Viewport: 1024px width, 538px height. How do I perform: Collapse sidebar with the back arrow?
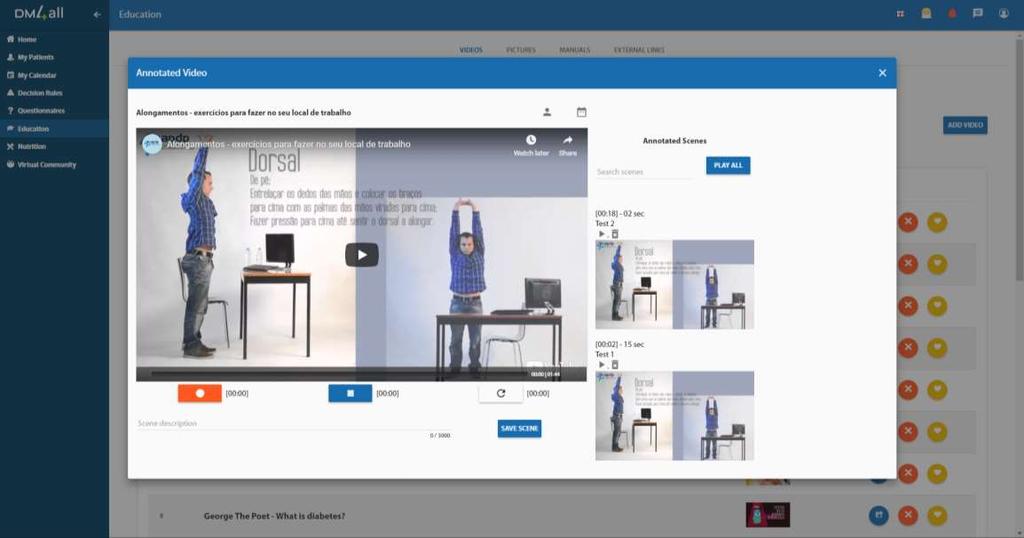pos(97,14)
